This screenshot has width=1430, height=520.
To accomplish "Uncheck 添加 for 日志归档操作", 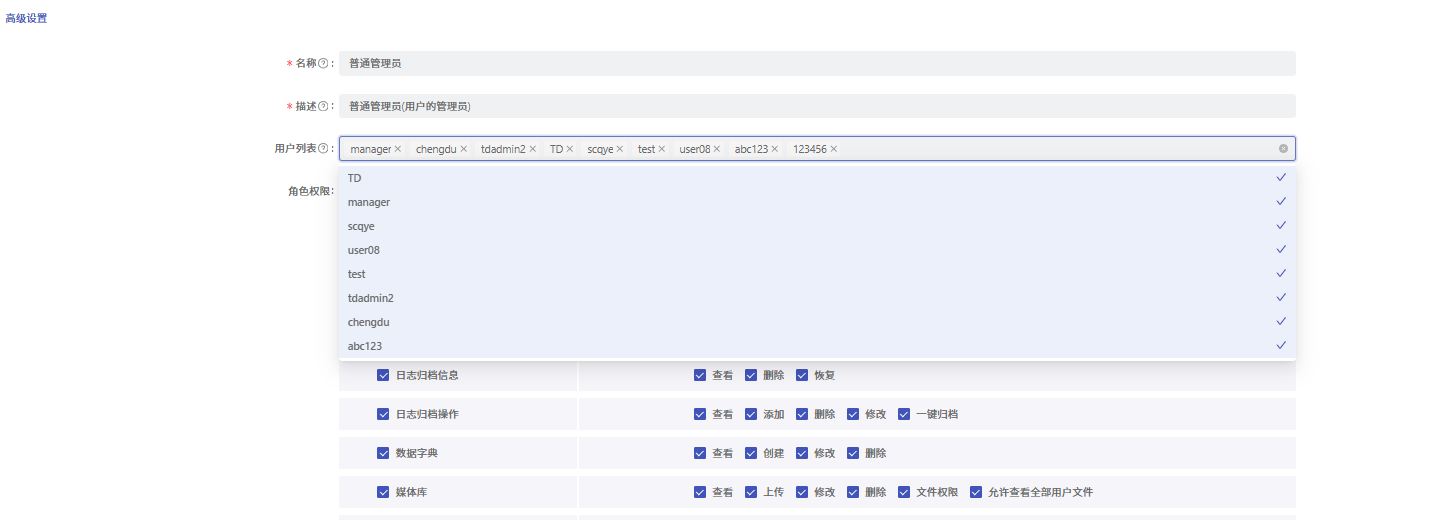I will 751,414.
